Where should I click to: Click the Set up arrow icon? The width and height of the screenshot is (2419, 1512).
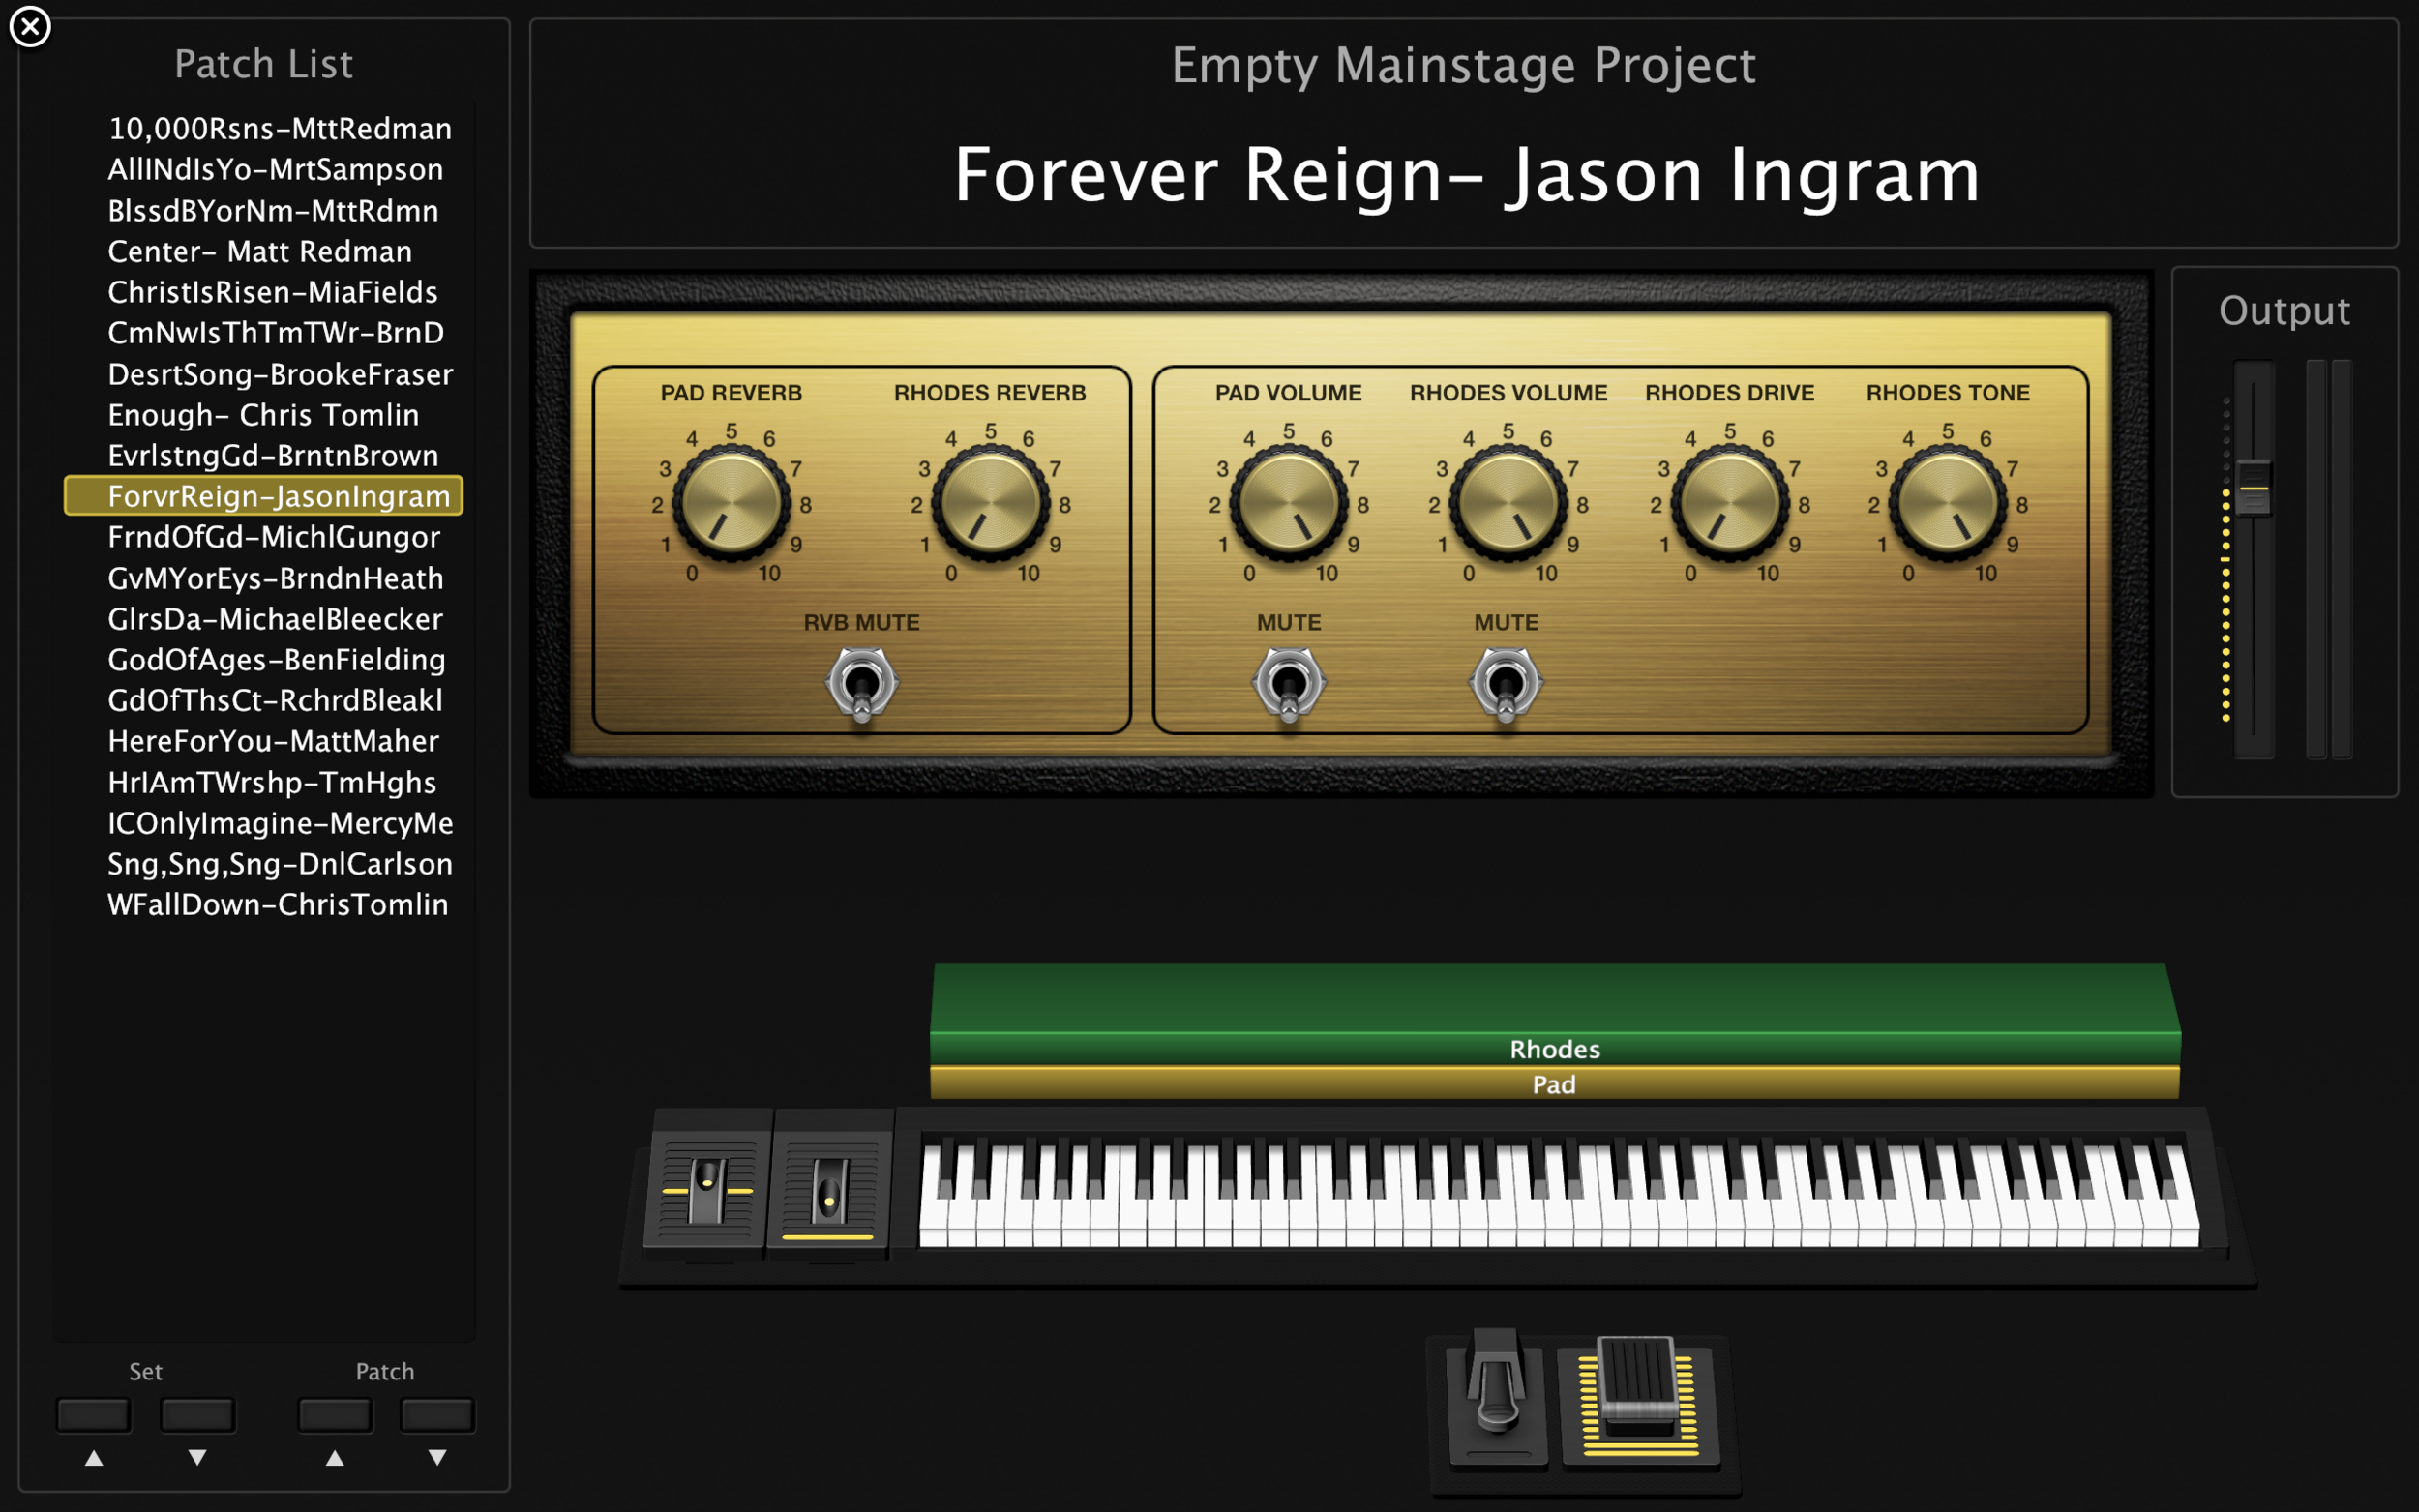(94, 1458)
